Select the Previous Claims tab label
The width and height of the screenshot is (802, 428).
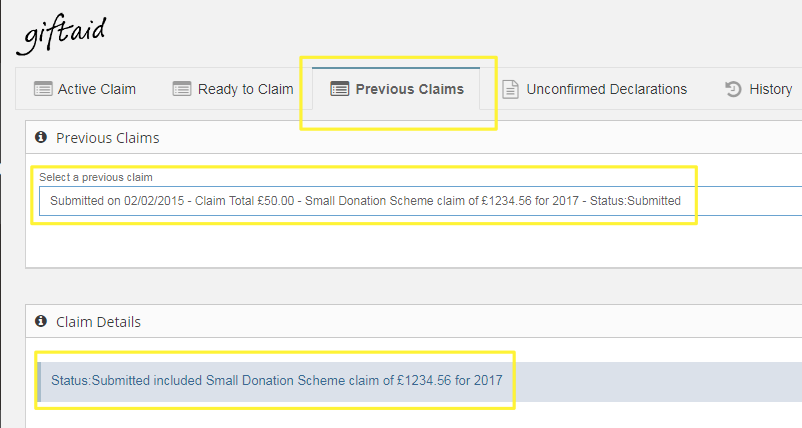coord(410,89)
